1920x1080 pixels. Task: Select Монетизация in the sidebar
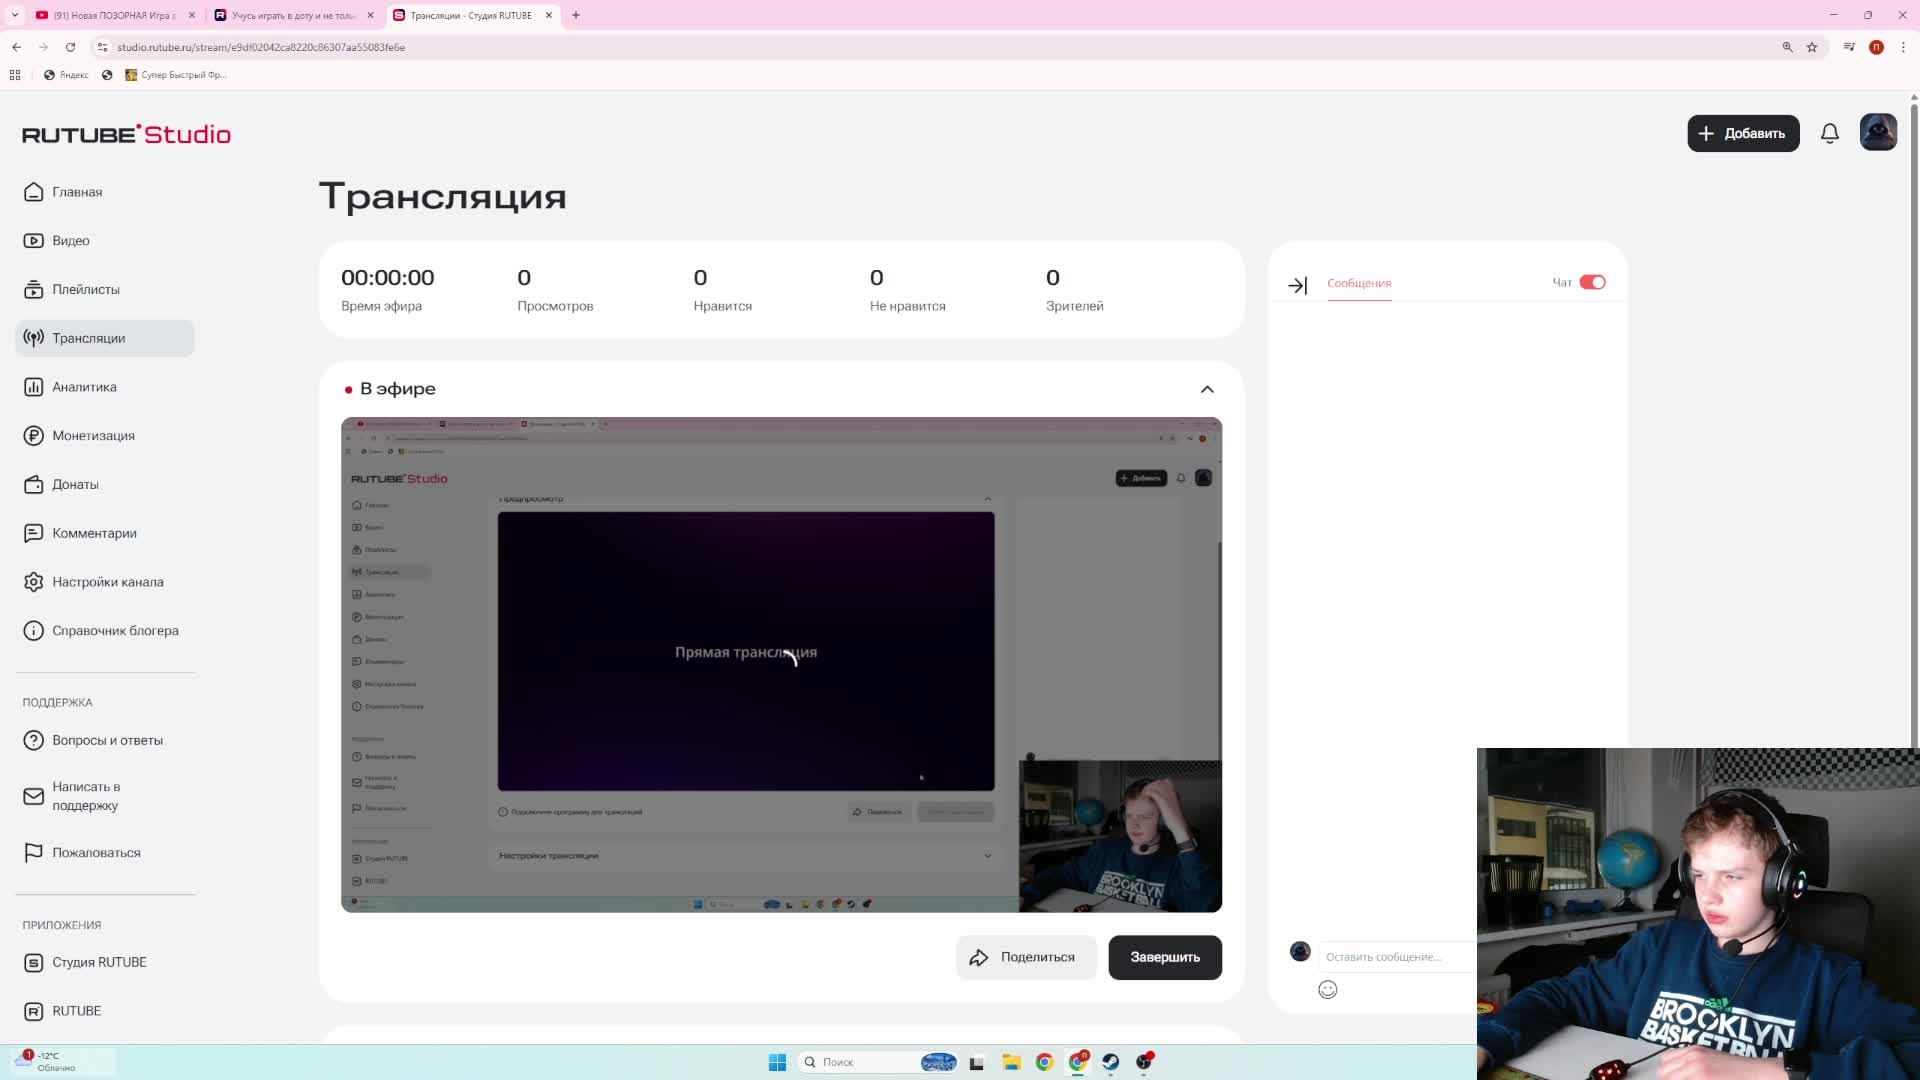(x=94, y=435)
